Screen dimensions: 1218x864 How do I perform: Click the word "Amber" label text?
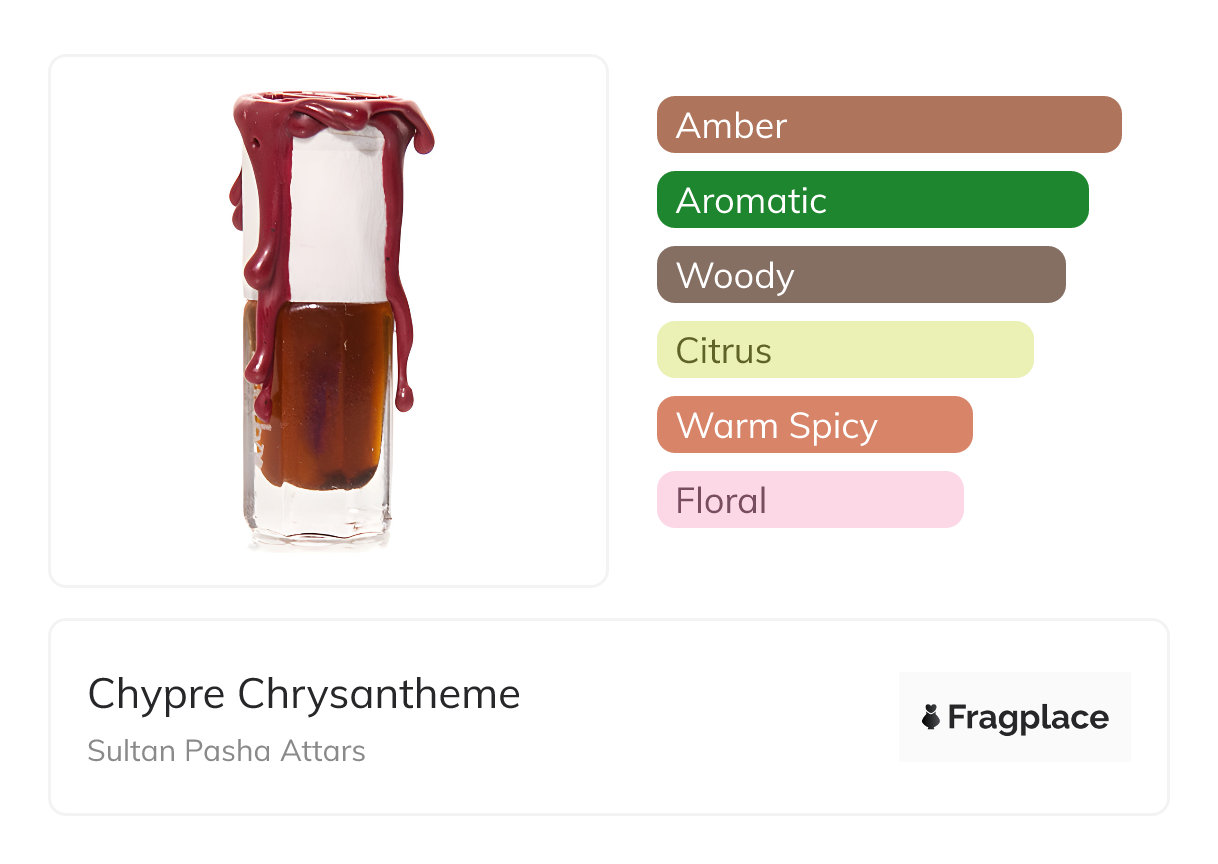tap(731, 126)
